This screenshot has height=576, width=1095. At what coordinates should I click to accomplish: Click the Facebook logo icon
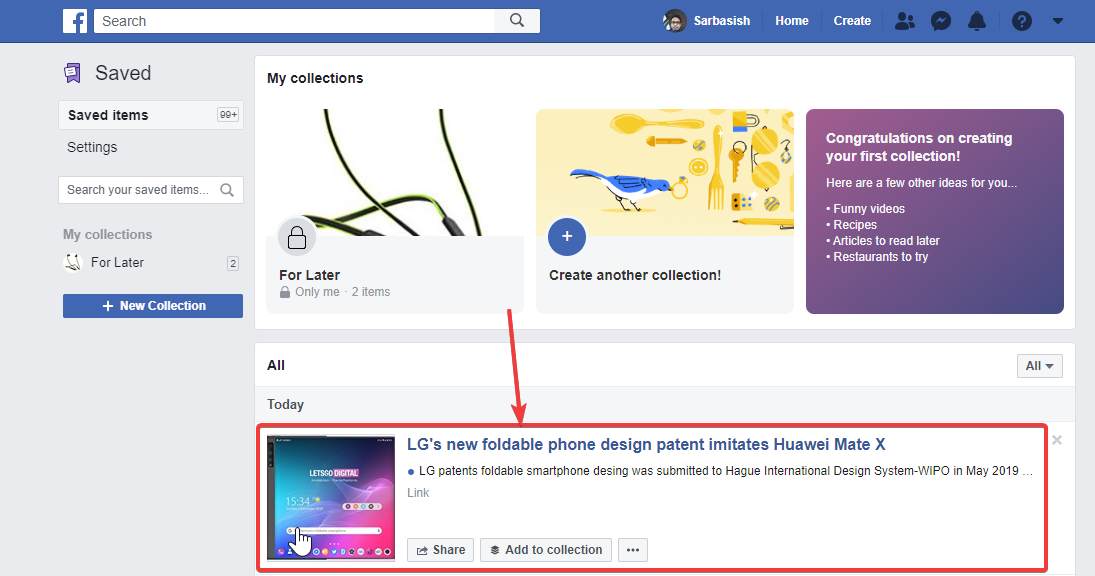coord(75,21)
